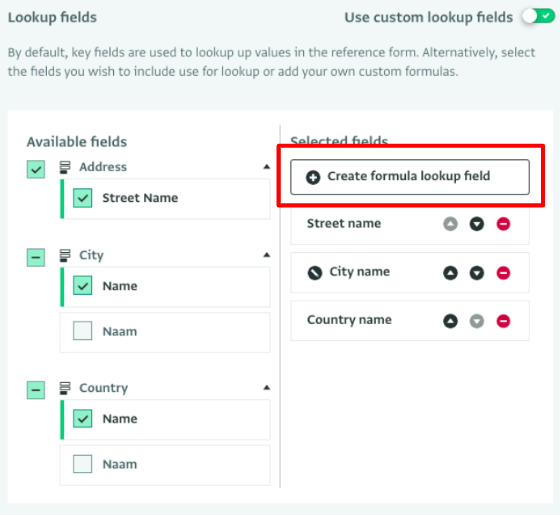Check the Naam checkbox under City
This screenshot has height=515, width=560.
coord(82,331)
